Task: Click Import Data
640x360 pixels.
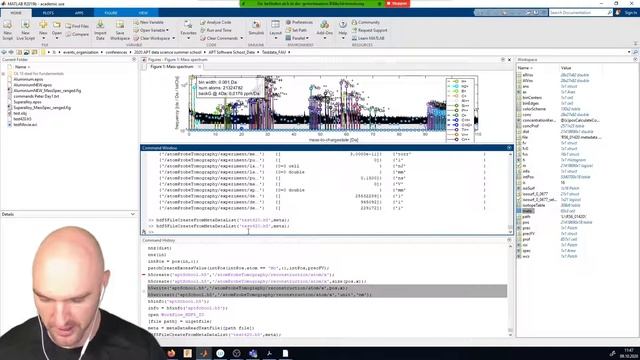Action: click(x=100, y=31)
